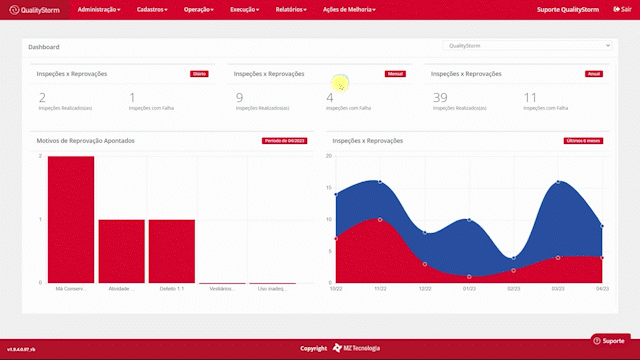Viewport: 640px width, 360px height.
Task: Click the blue data point at 02/23
Action: pos(513,258)
